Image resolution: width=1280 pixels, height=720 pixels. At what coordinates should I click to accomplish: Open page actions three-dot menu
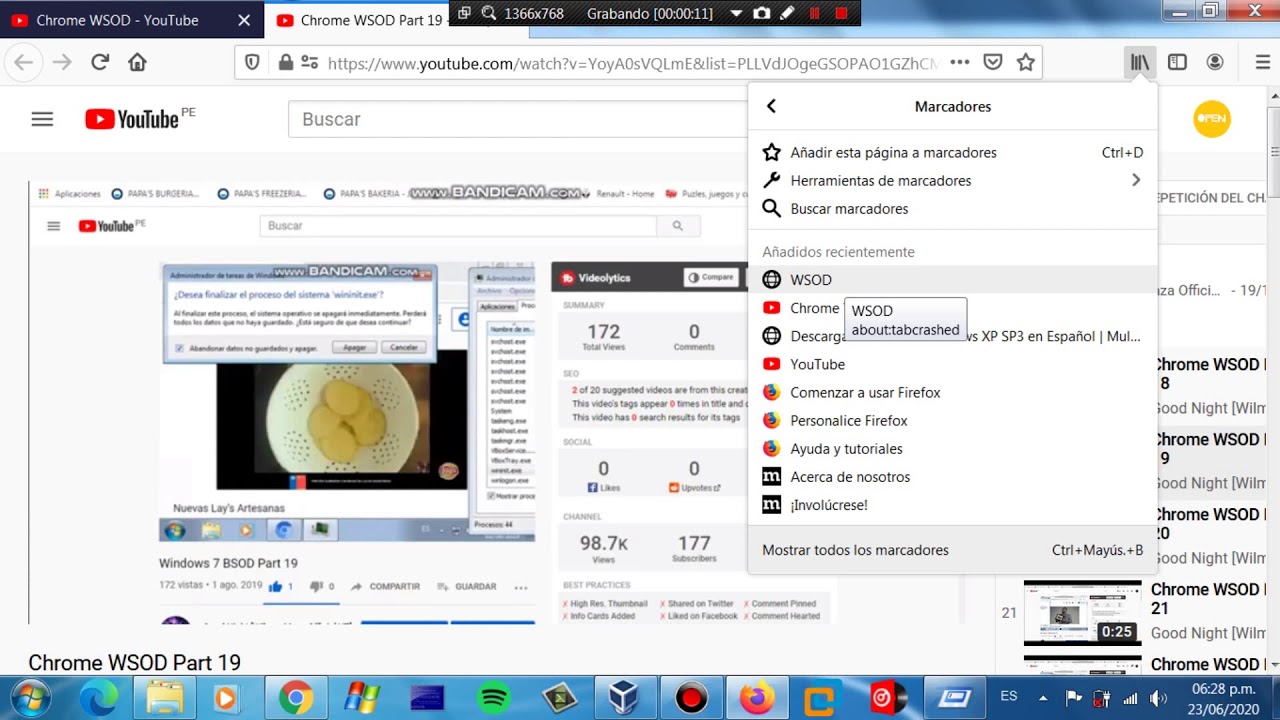[x=959, y=62]
